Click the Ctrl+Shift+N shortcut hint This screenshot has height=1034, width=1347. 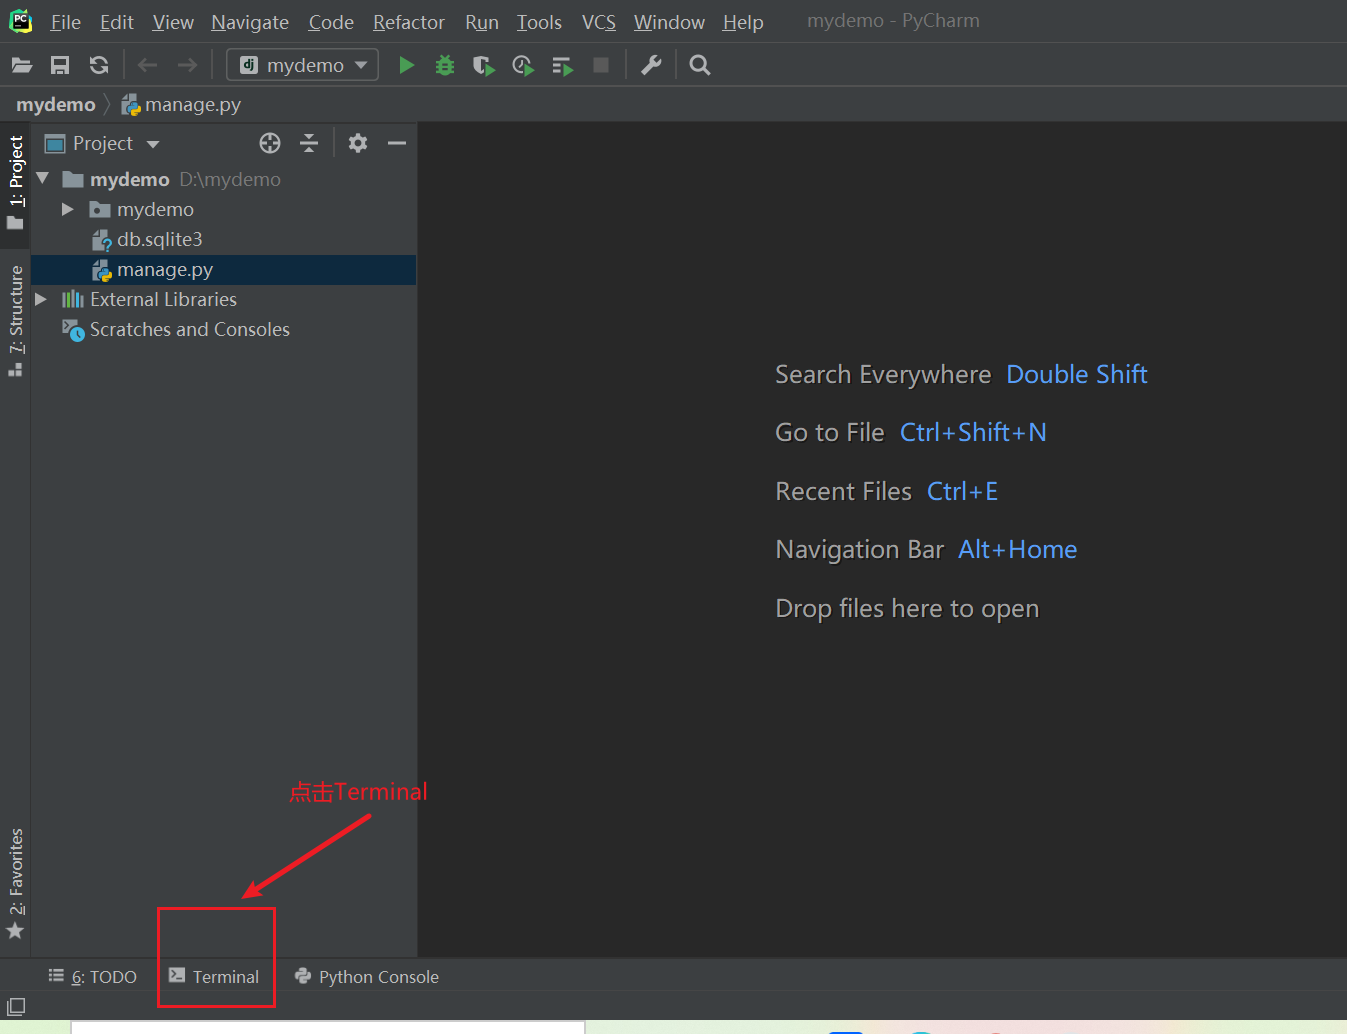(x=973, y=432)
